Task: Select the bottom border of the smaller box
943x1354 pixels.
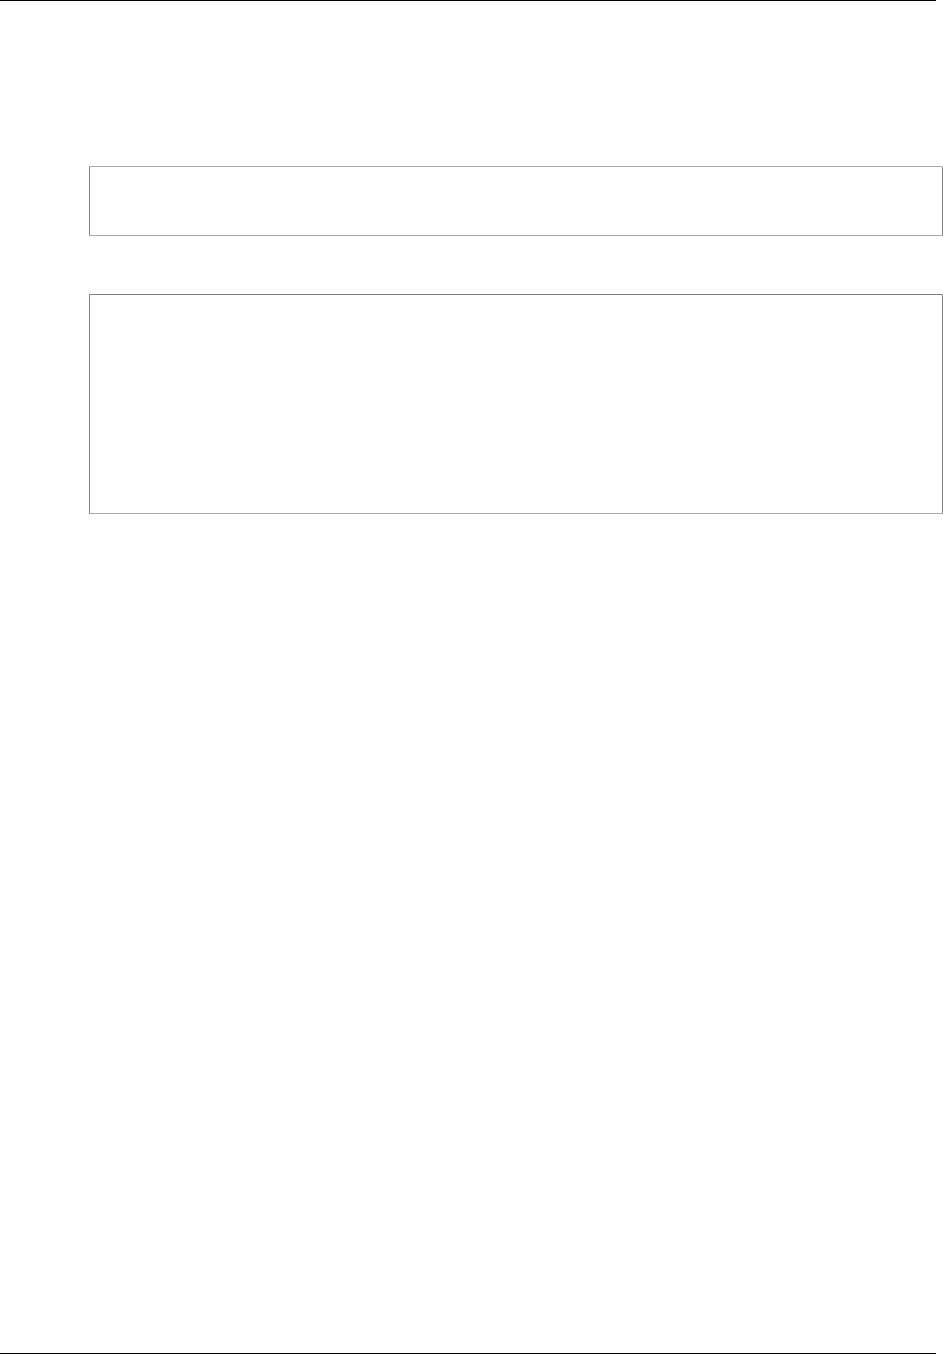Action: (516, 235)
